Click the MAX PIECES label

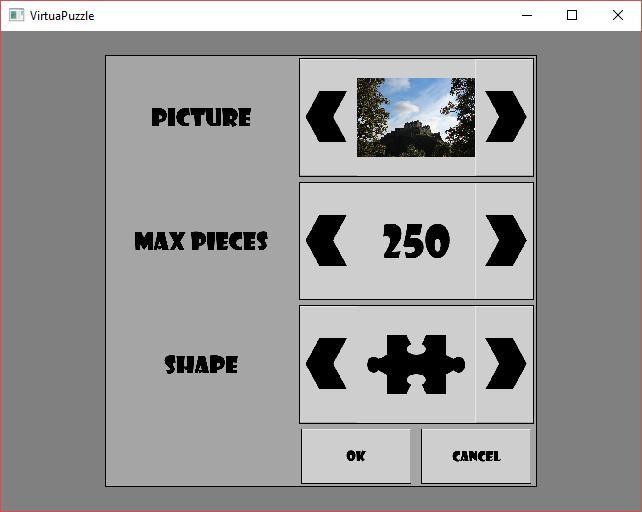(x=201, y=241)
